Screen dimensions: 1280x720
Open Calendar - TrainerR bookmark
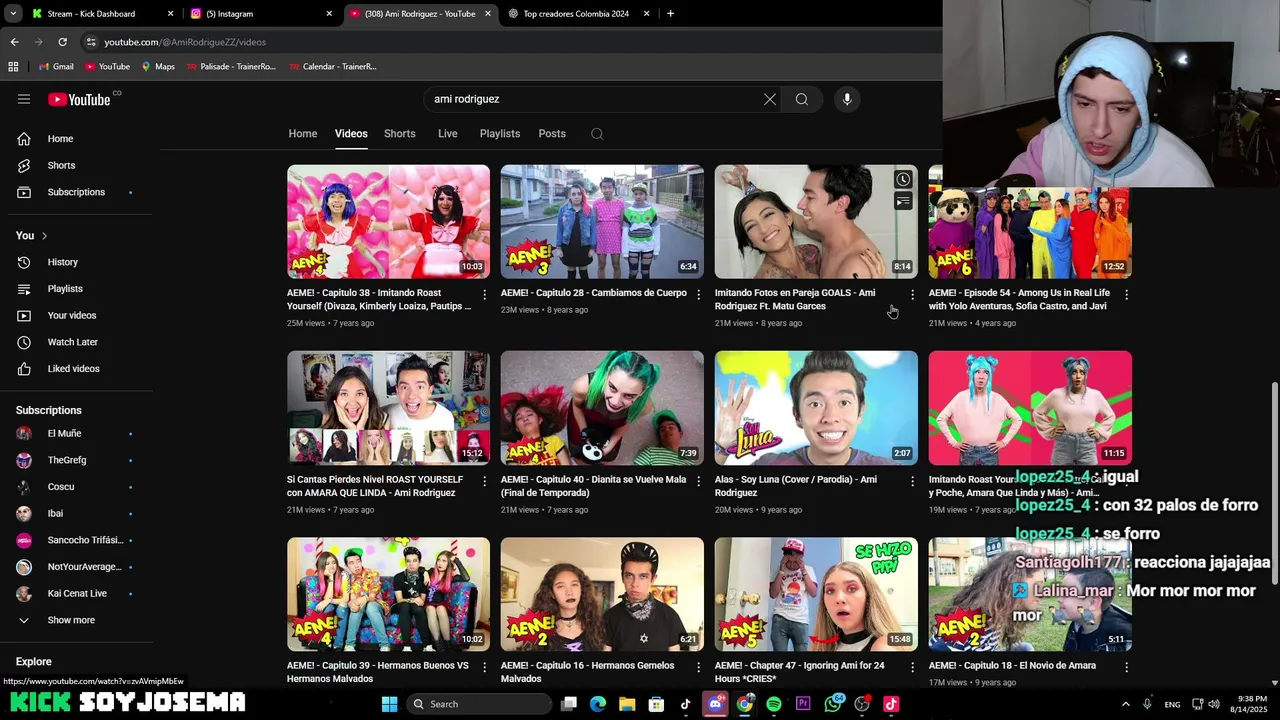(x=332, y=67)
